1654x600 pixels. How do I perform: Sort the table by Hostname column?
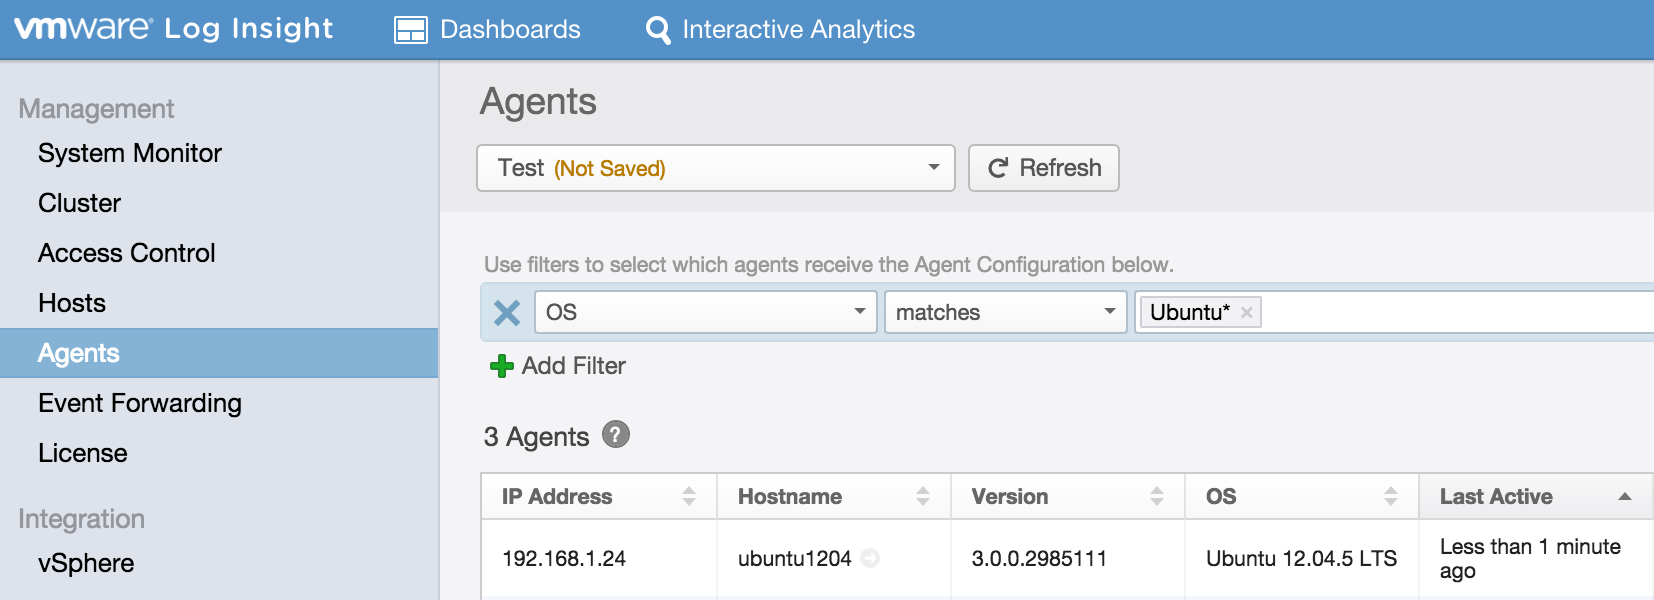coord(922,496)
